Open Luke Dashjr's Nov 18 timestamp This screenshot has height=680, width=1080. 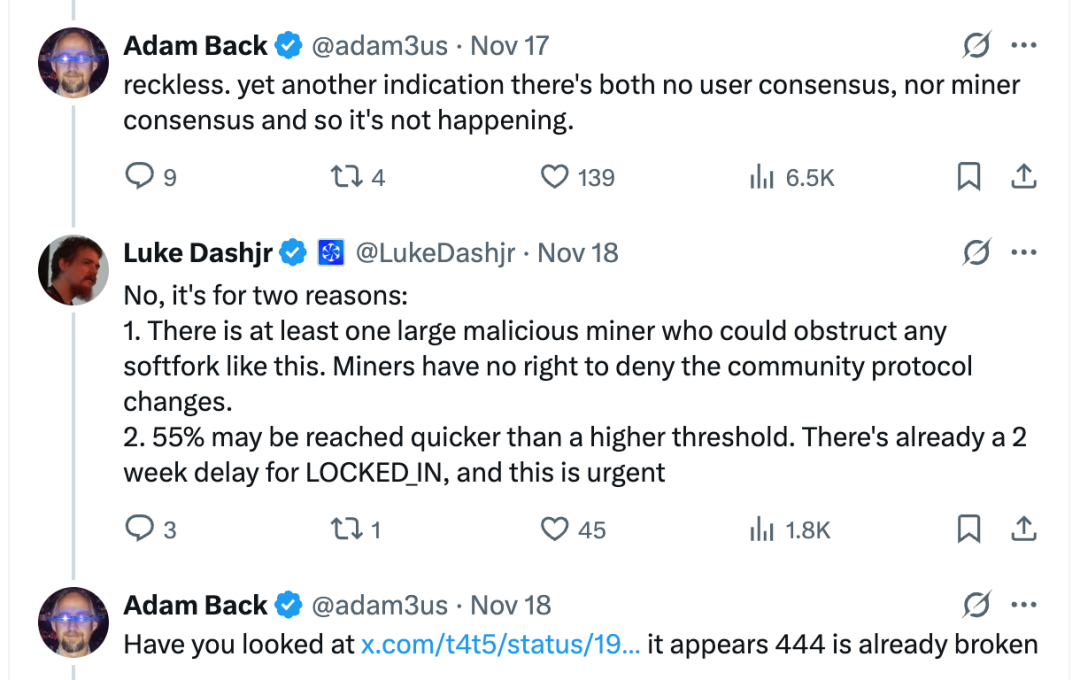[578, 254]
